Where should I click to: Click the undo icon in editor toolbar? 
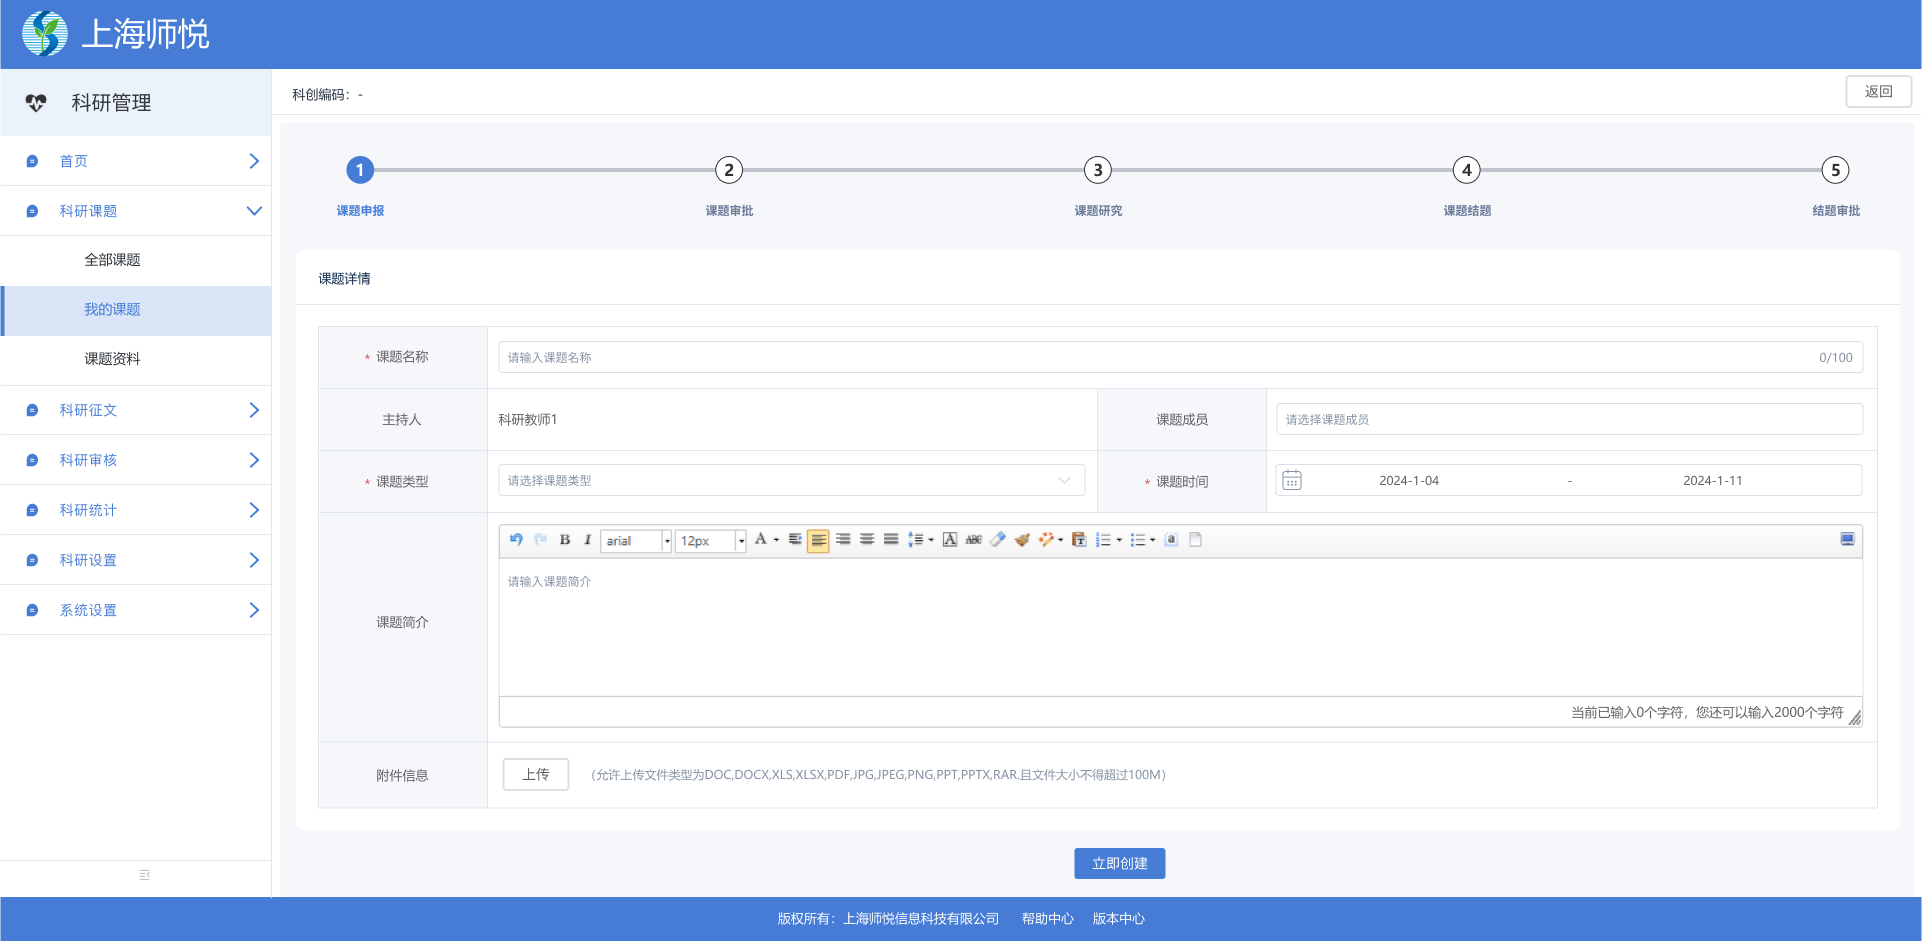tap(516, 540)
